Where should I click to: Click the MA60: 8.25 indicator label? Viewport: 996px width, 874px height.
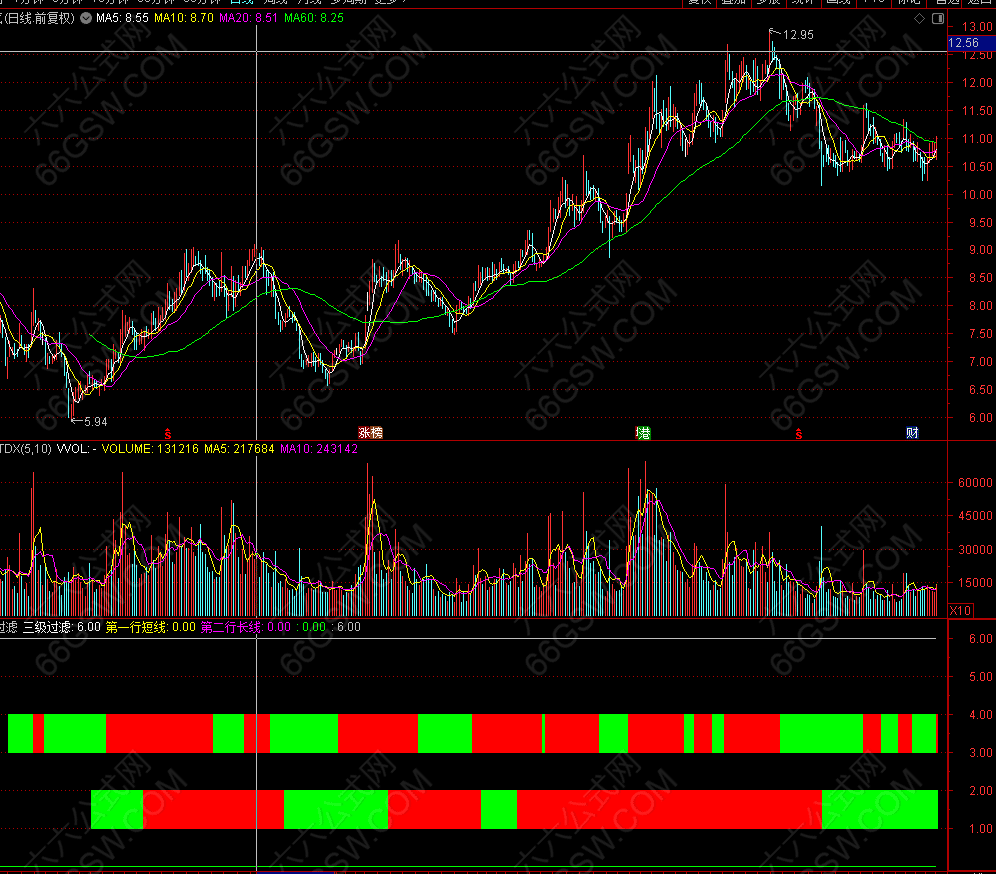[314, 18]
